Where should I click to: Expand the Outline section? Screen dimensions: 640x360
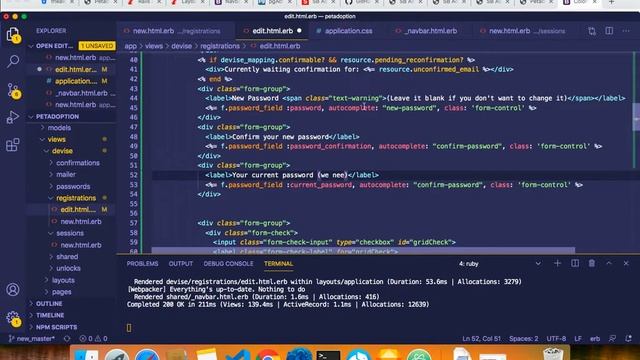pyautogui.click(x=49, y=304)
